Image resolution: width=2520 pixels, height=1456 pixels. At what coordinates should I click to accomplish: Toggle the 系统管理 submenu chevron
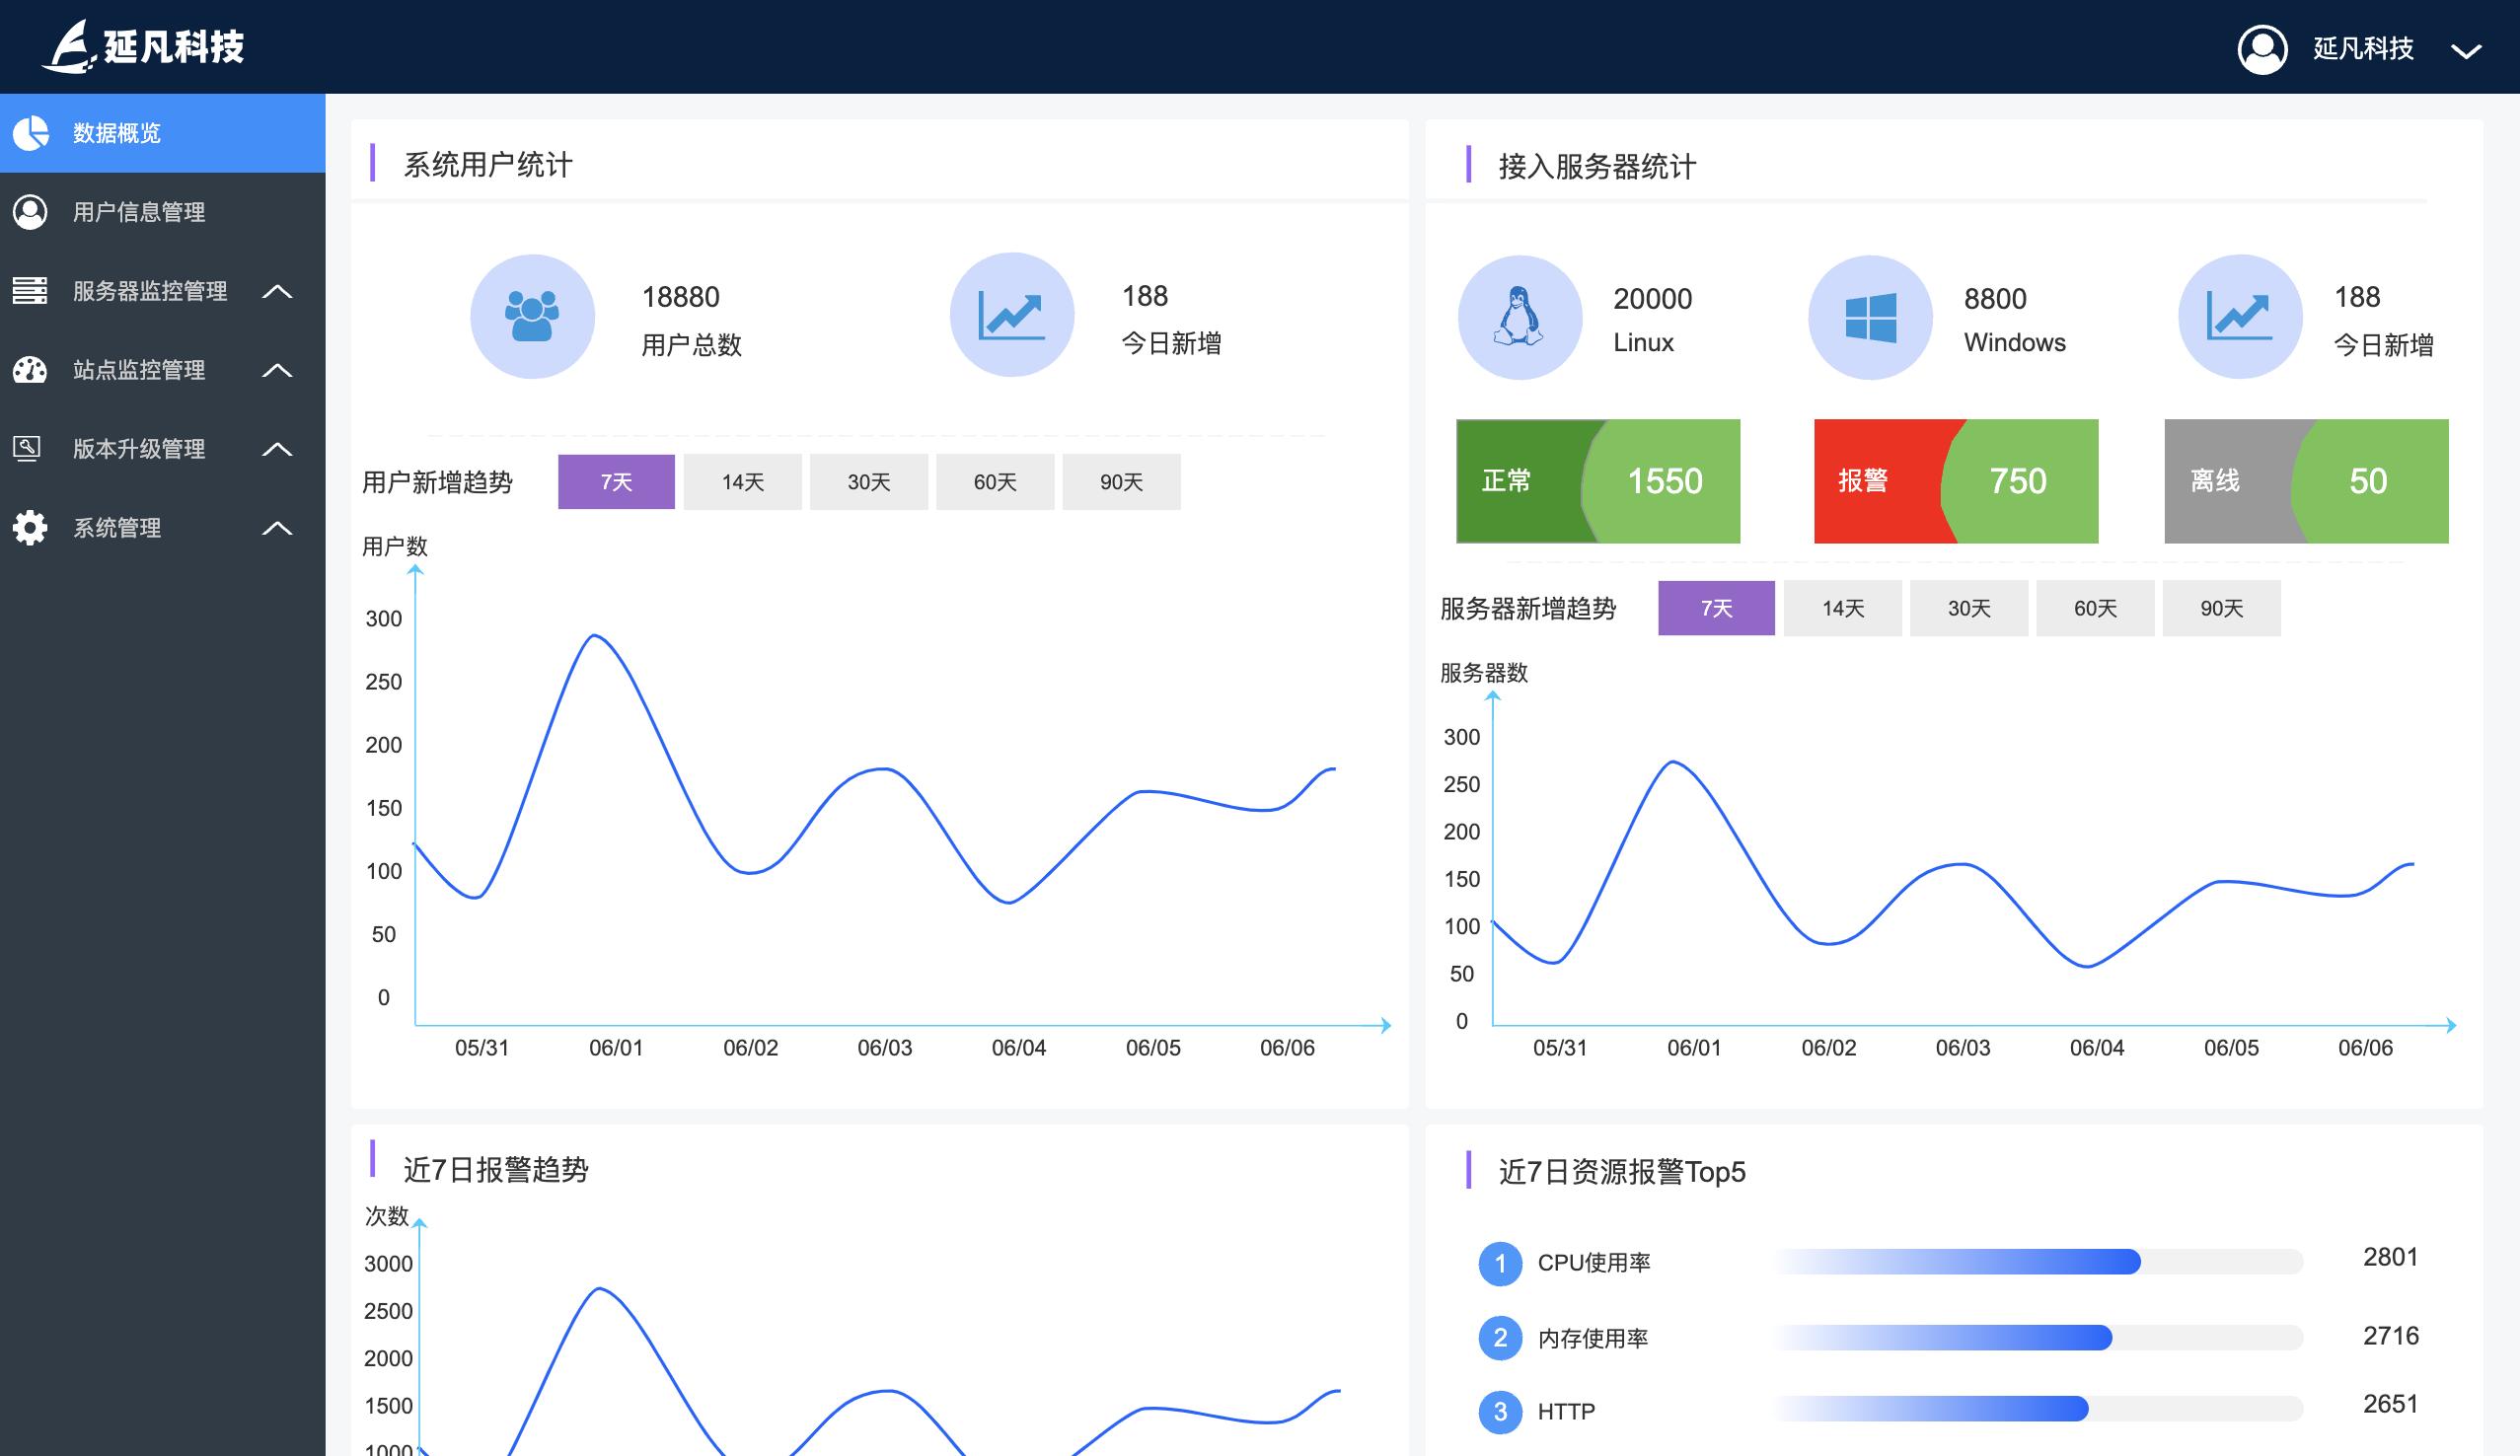click(x=277, y=528)
